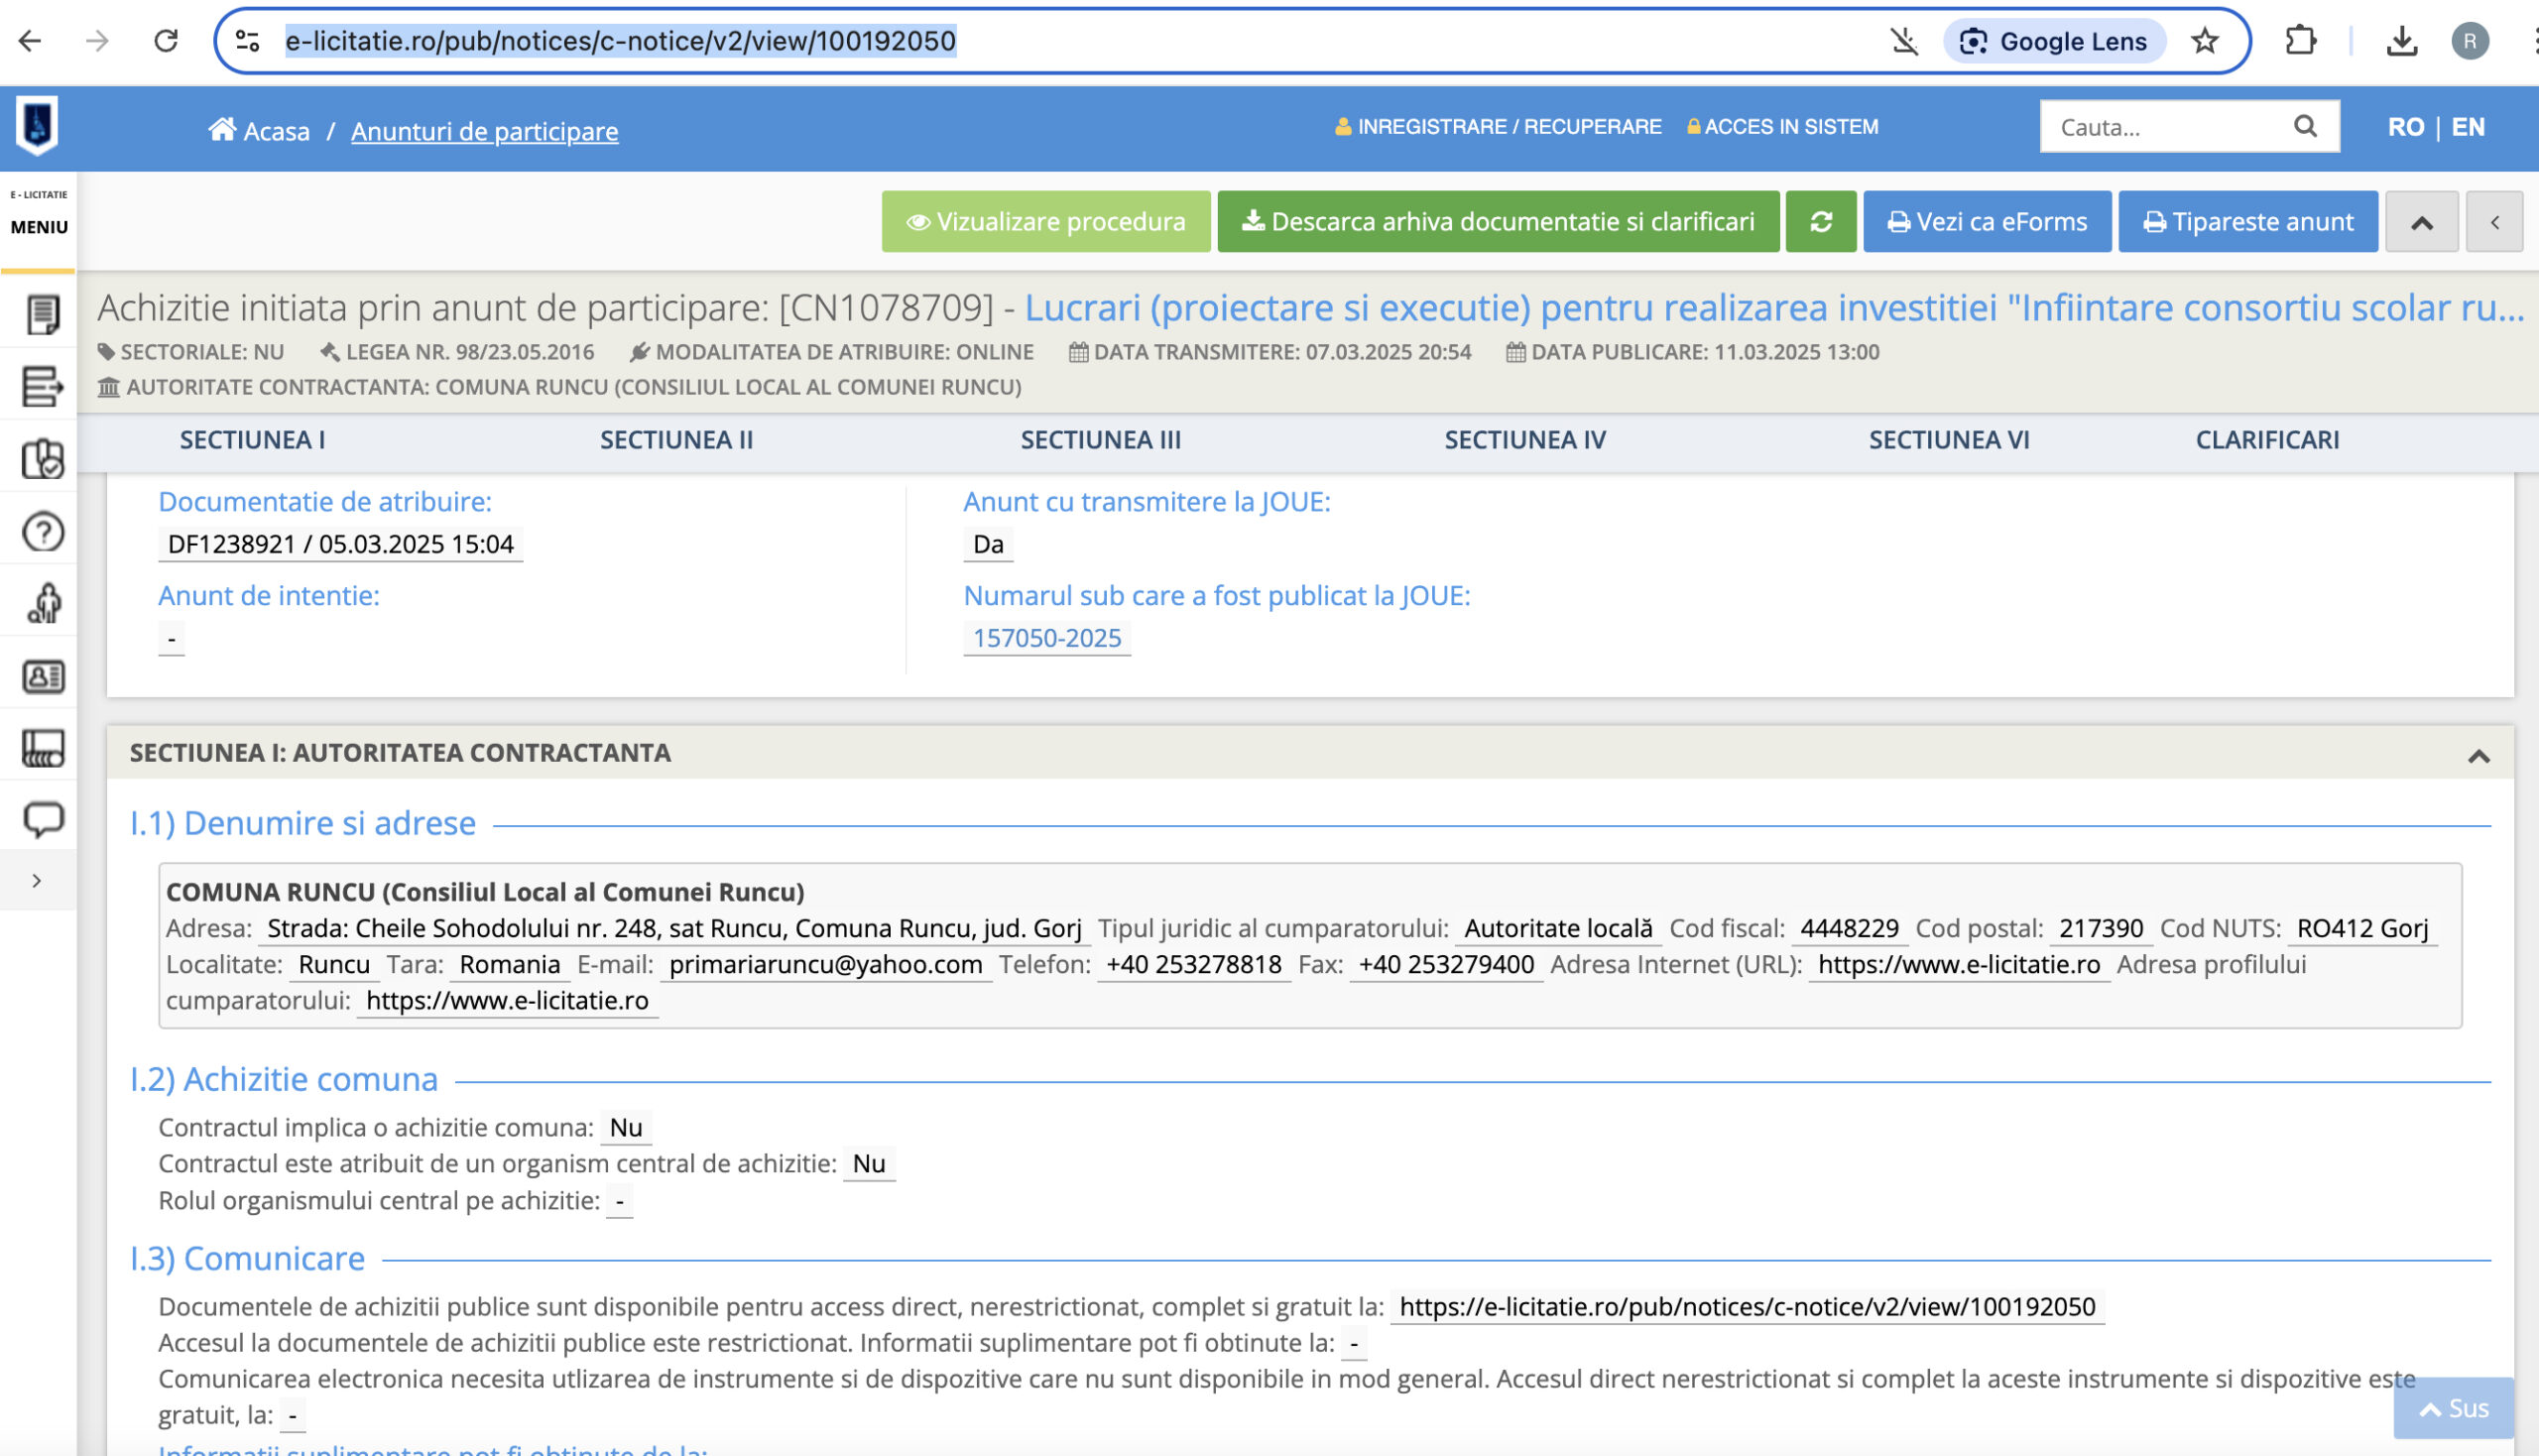Collapse the header with the up chevron button
Screen dimensions: 2539x1456
[2421, 222]
